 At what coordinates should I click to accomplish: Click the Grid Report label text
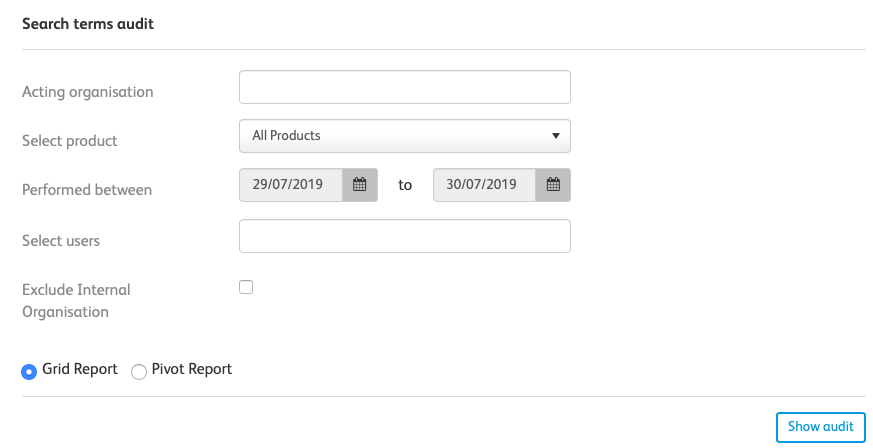tap(80, 369)
